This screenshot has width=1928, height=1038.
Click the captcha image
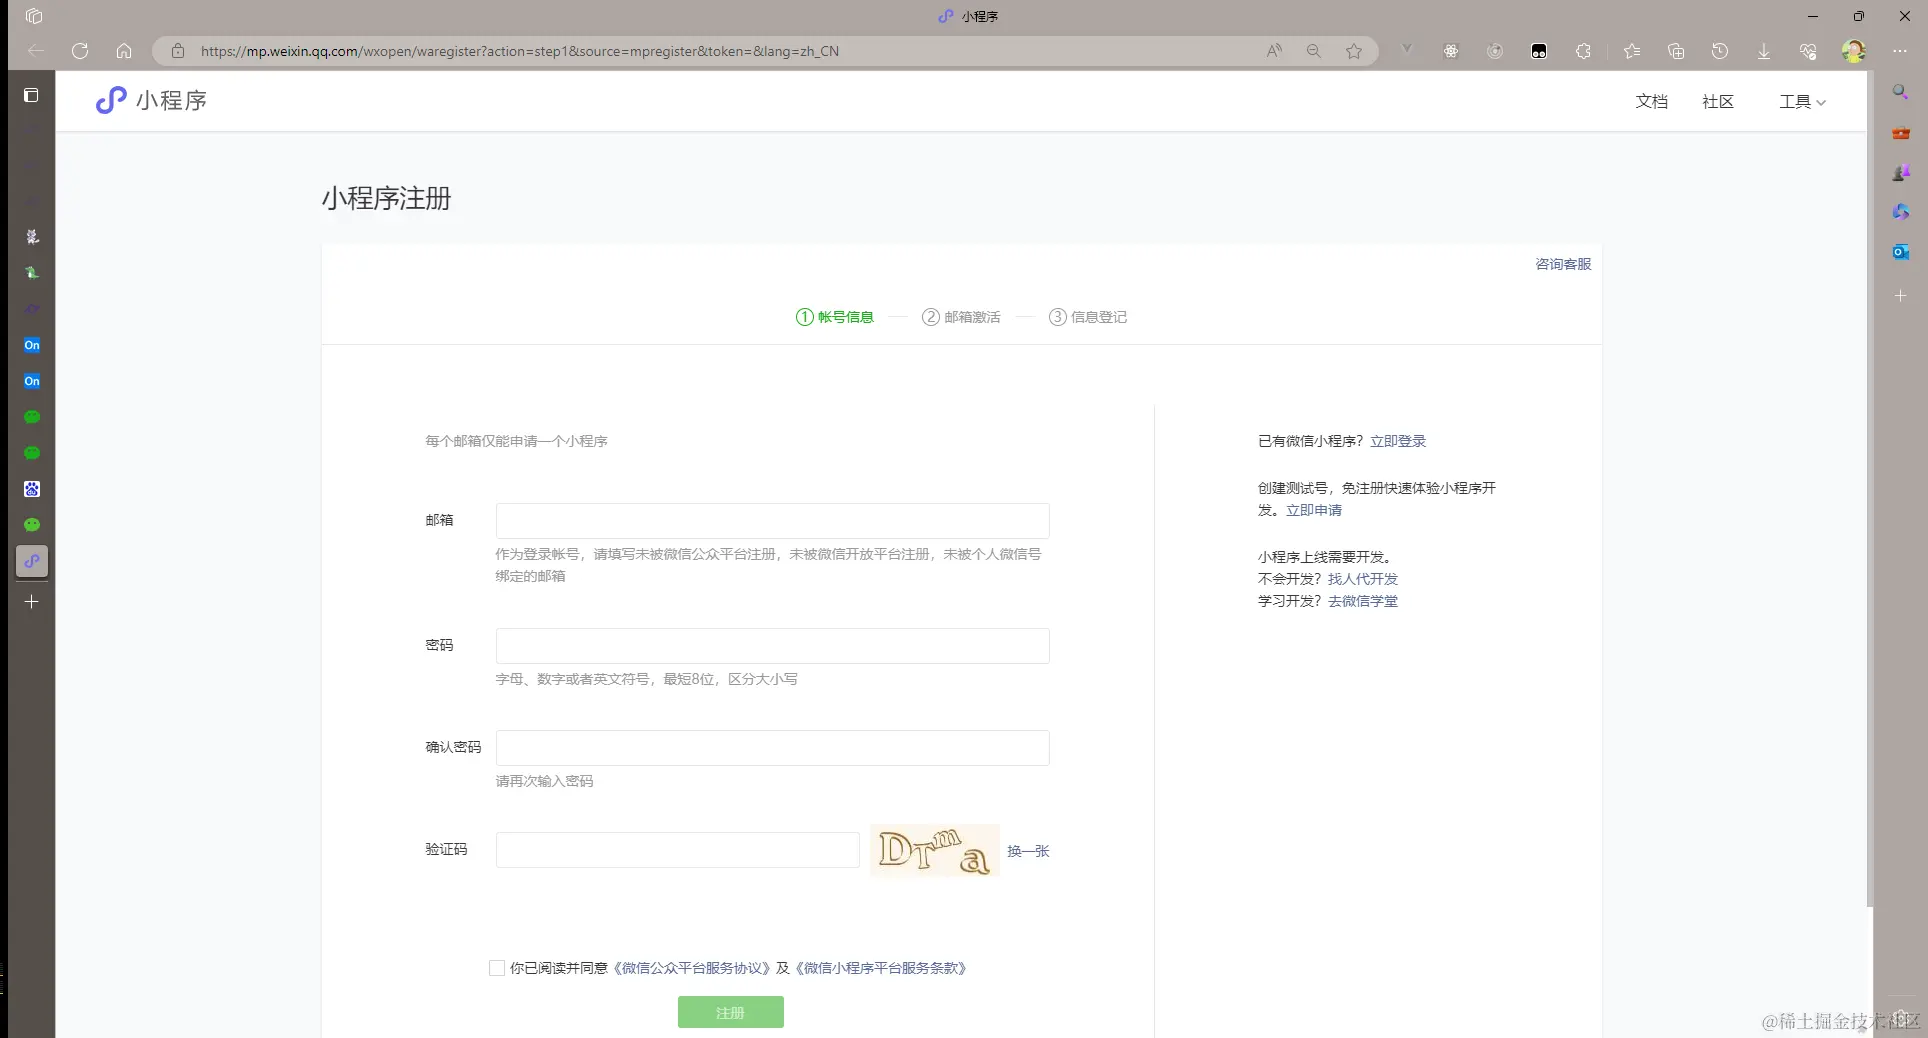tap(935, 850)
